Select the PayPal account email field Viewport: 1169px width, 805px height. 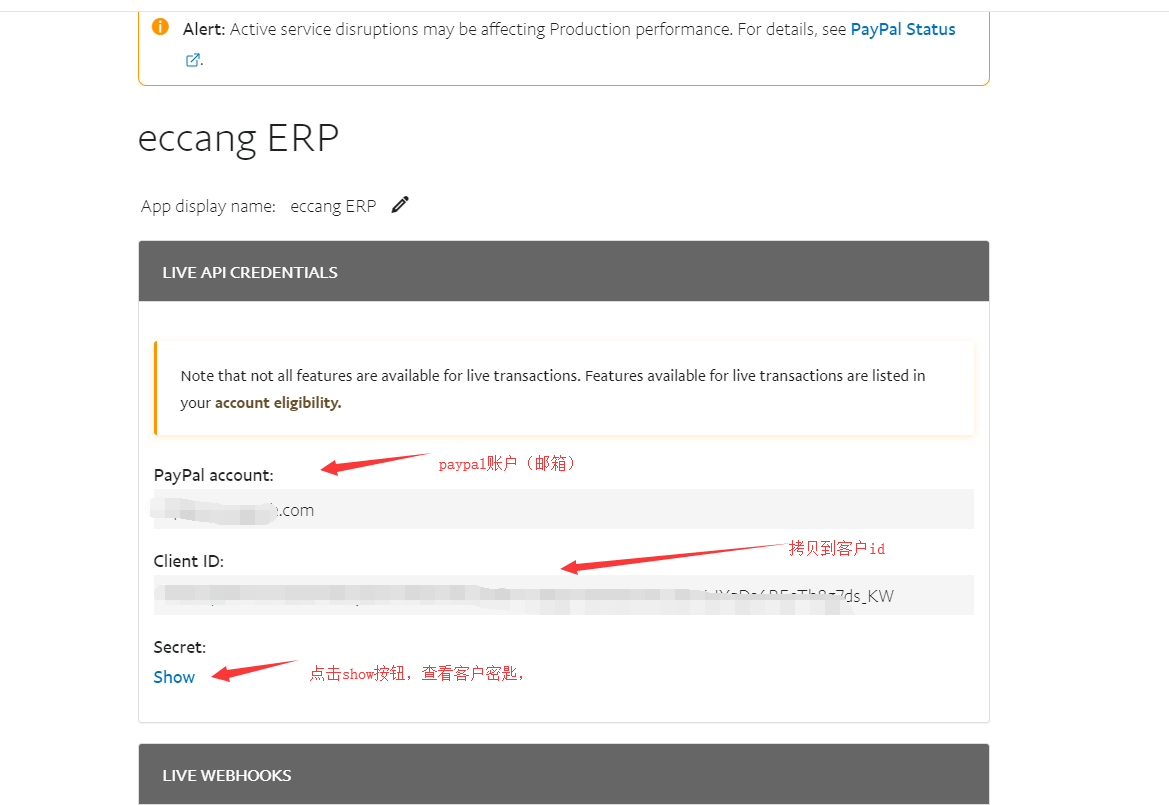point(564,509)
